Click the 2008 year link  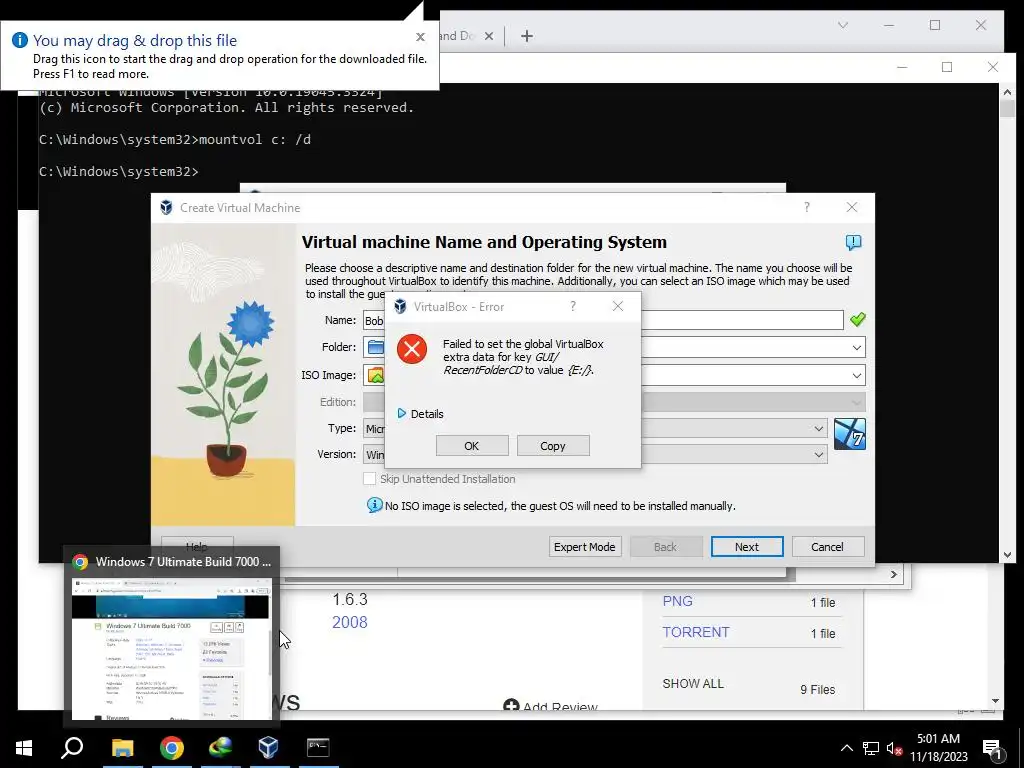pyautogui.click(x=349, y=622)
